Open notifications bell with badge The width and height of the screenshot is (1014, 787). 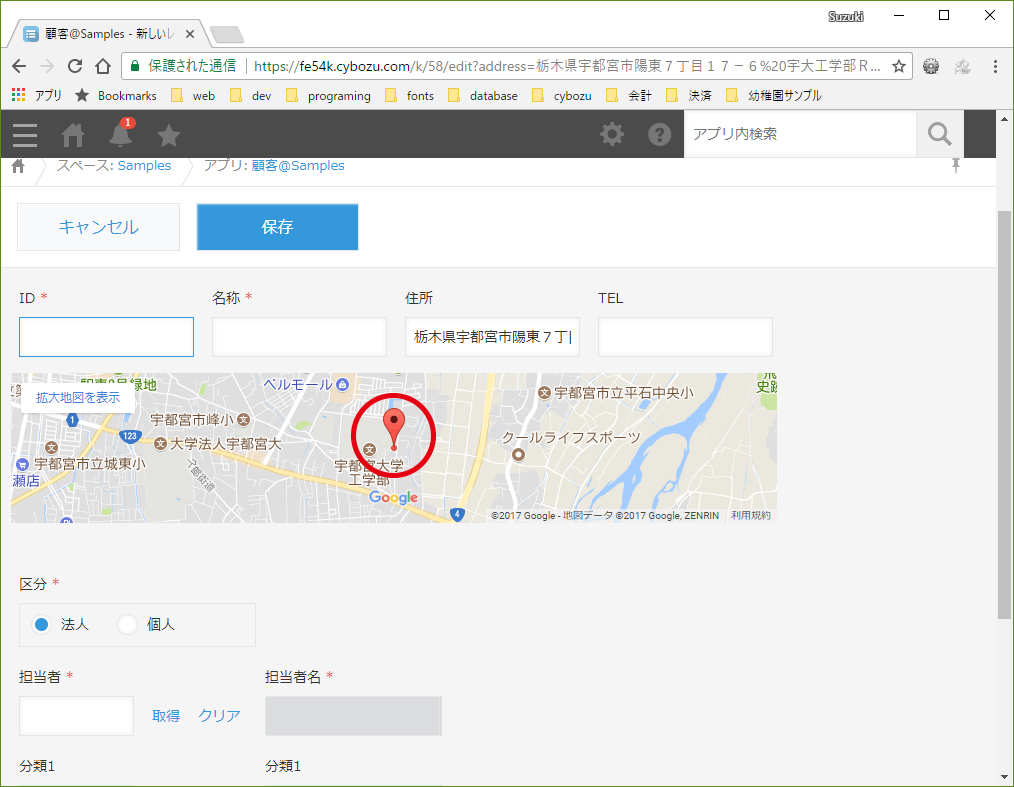pos(120,133)
